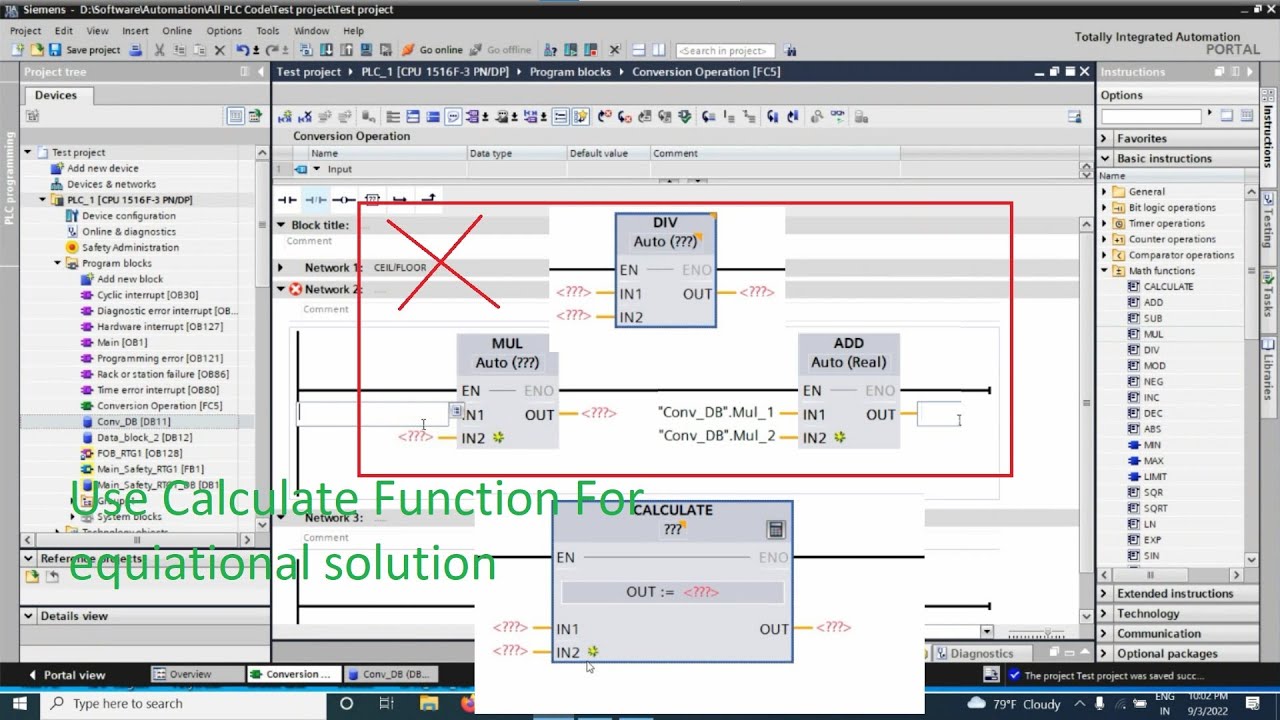Screen dimensions: 1280x720
Task: Expand Communication section in Instructions panel
Action: click(x=1105, y=634)
